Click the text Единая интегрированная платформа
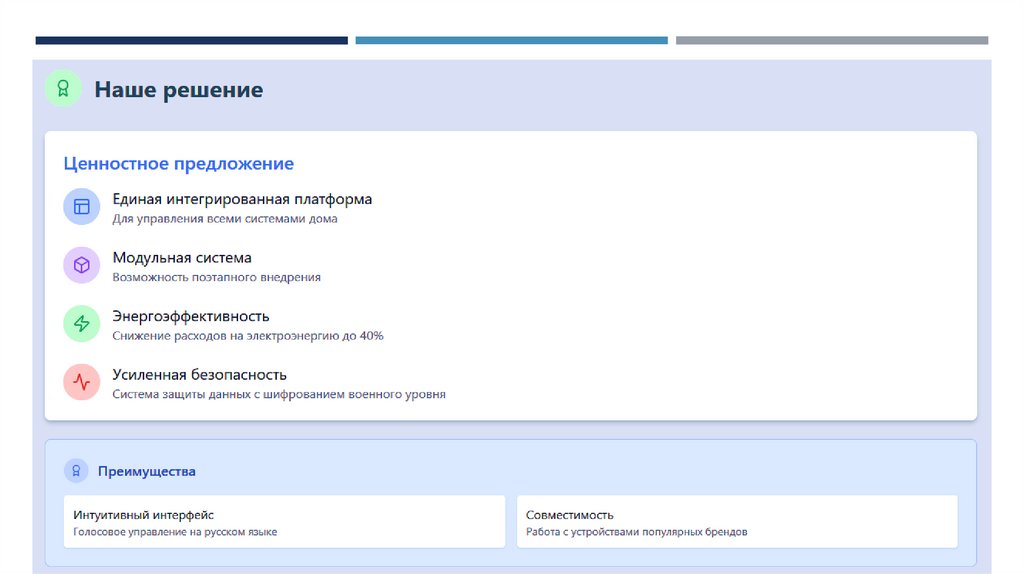 242,199
